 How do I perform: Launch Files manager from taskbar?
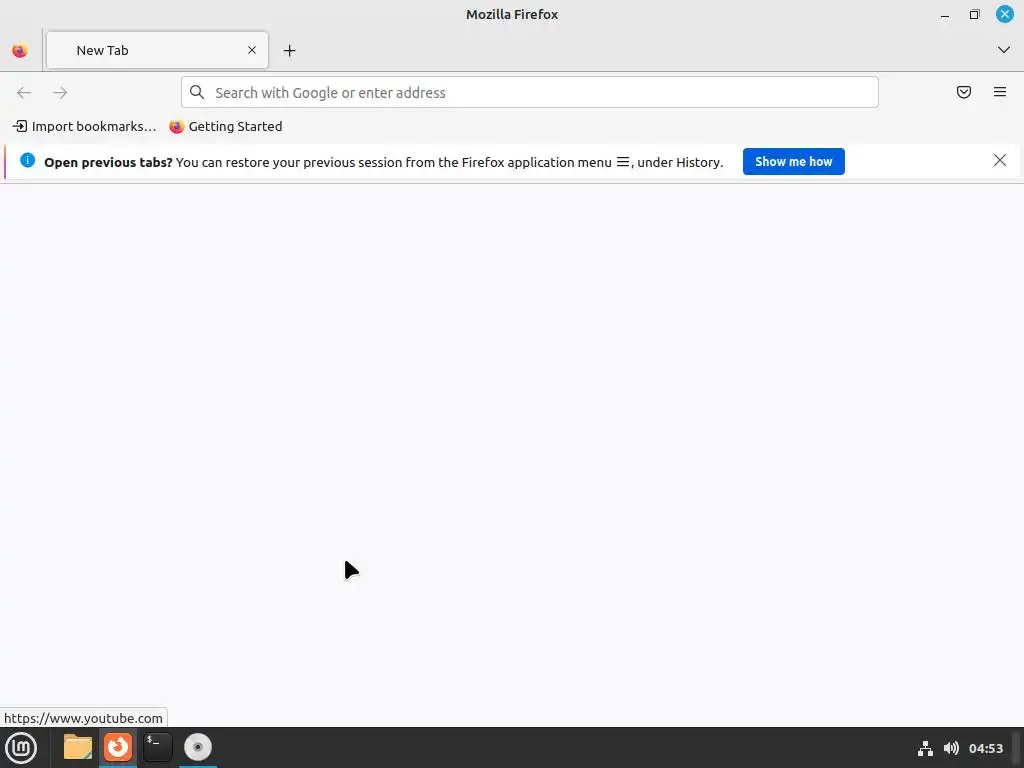click(x=78, y=747)
